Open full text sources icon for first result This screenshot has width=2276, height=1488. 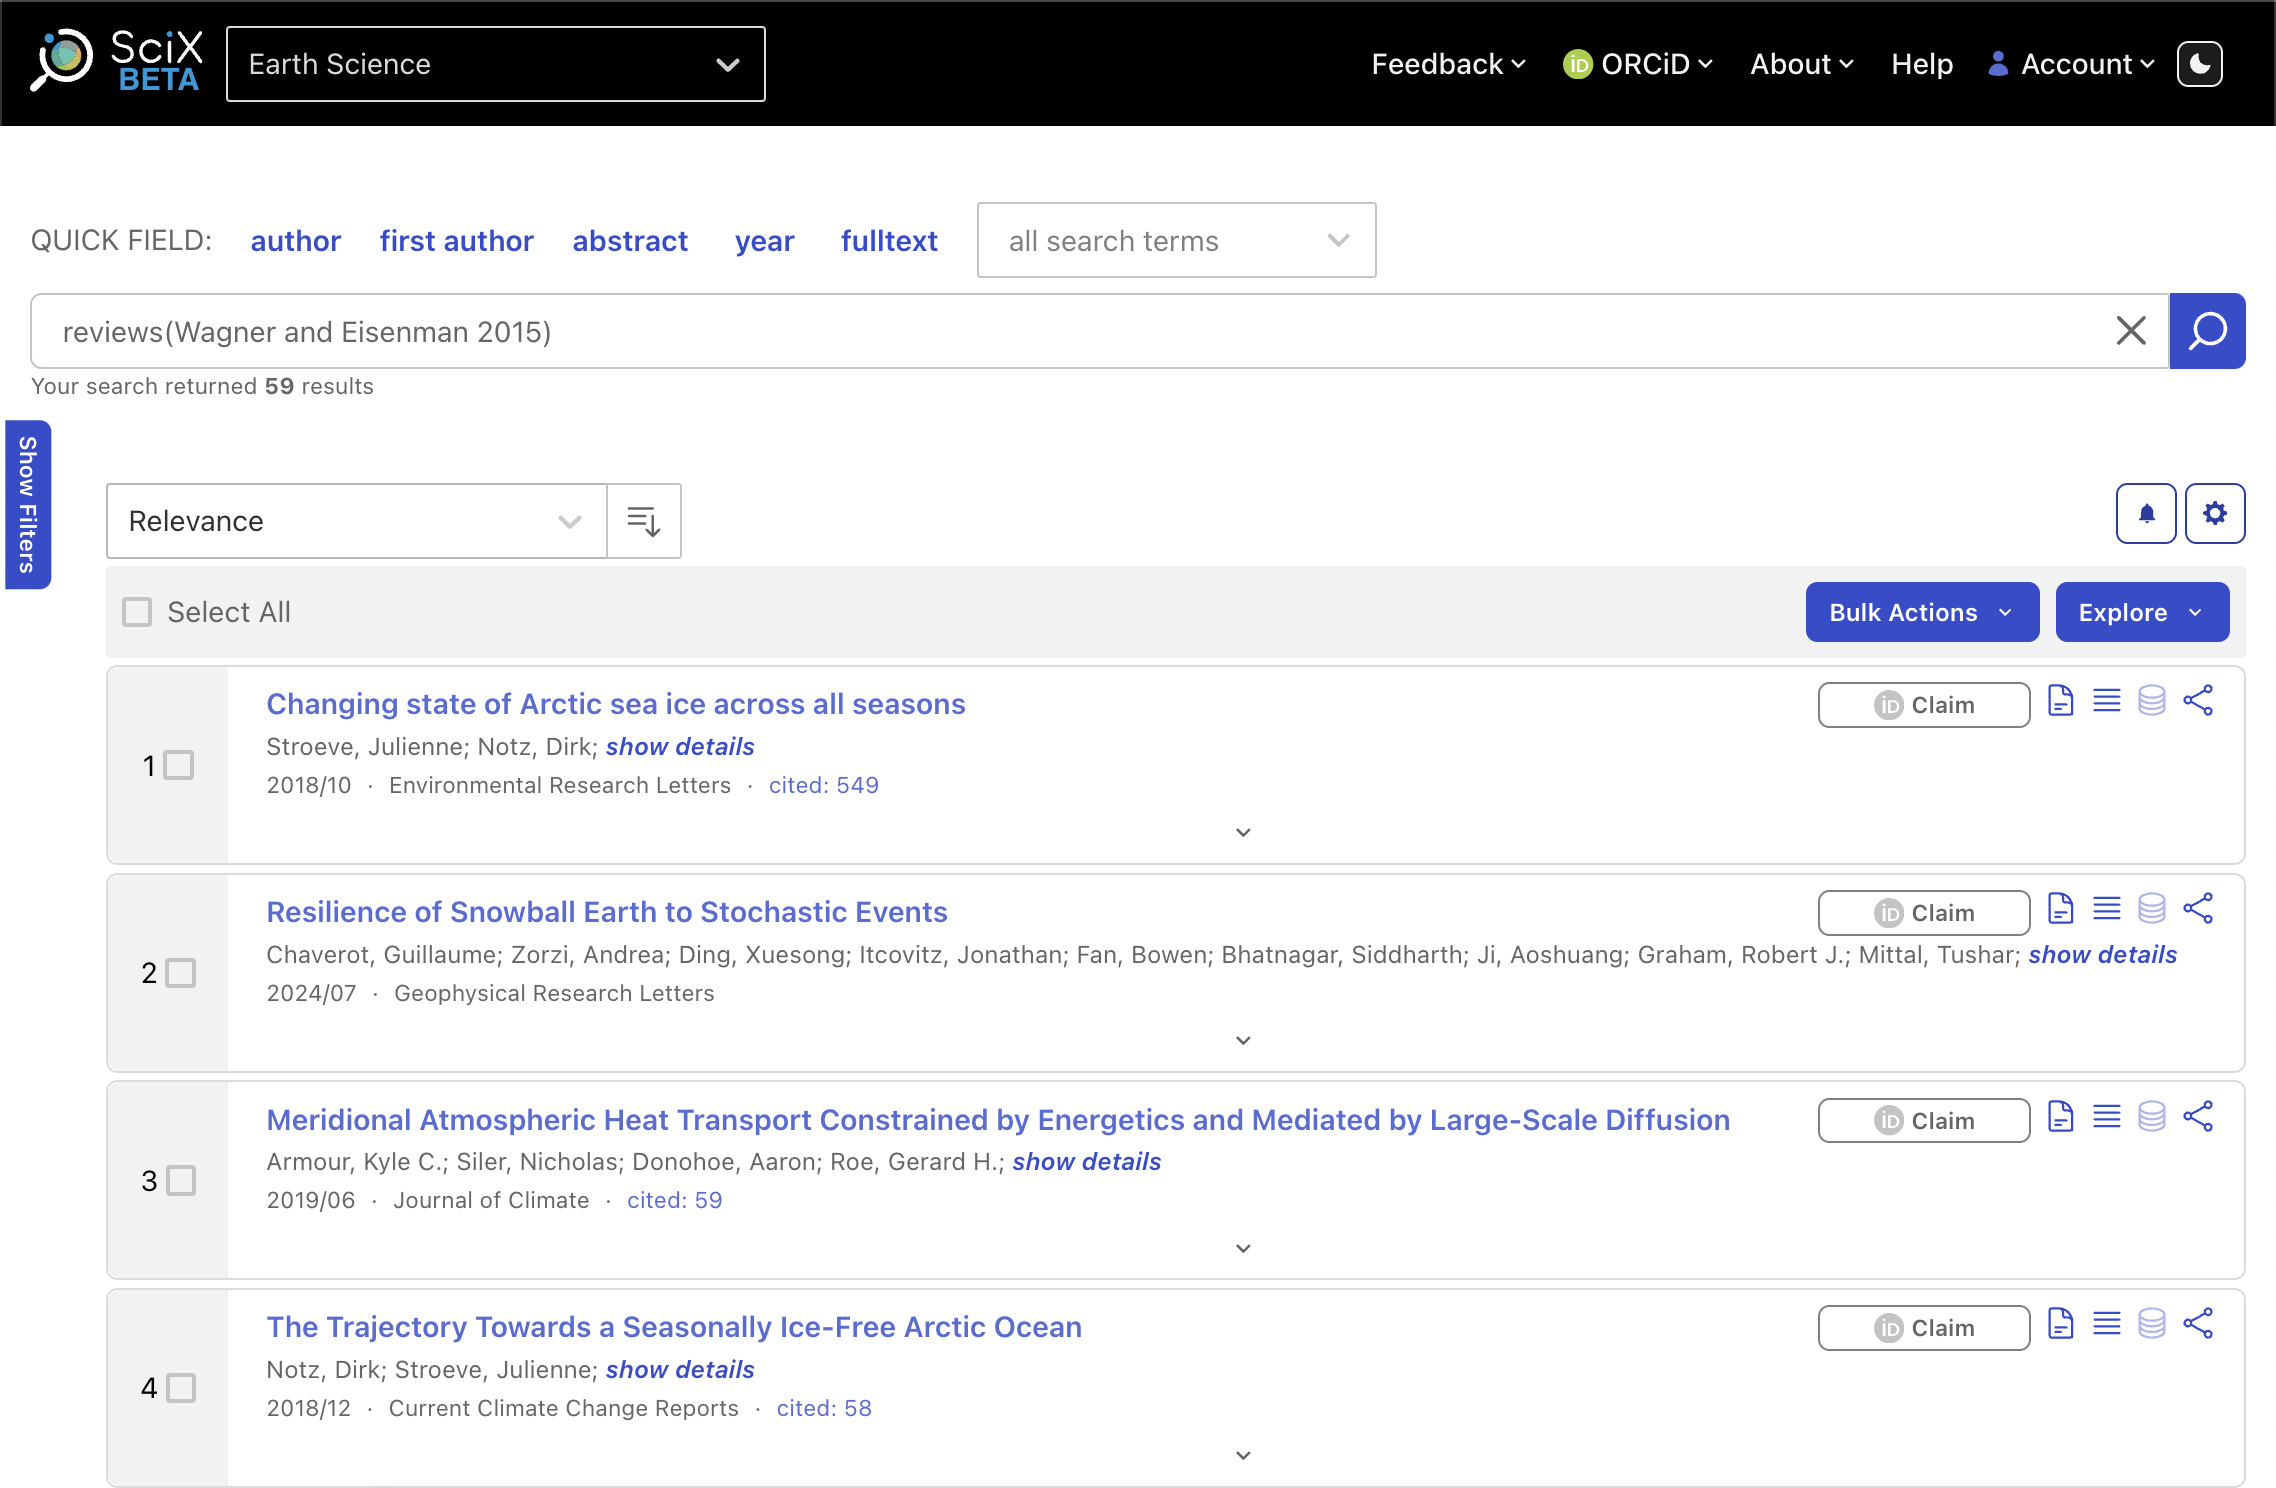2060,701
